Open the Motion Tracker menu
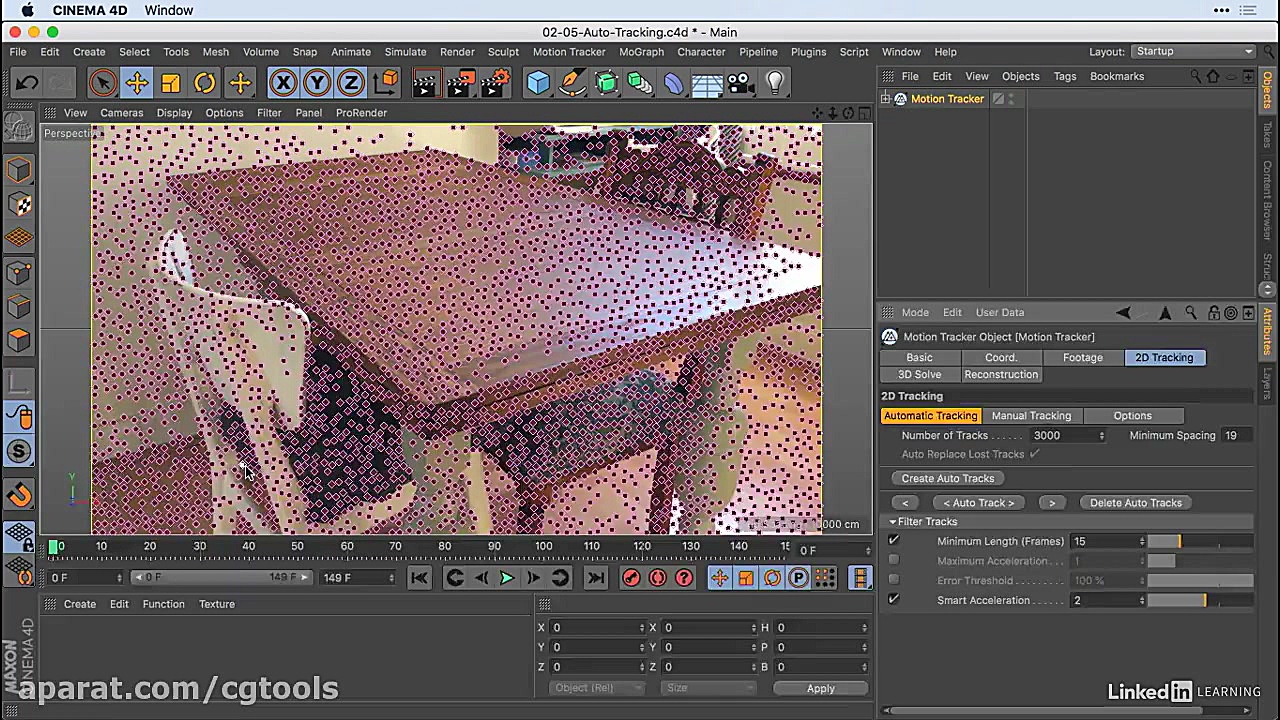Viewport: 1280px width, 720px height. click(x=568, y=52)
